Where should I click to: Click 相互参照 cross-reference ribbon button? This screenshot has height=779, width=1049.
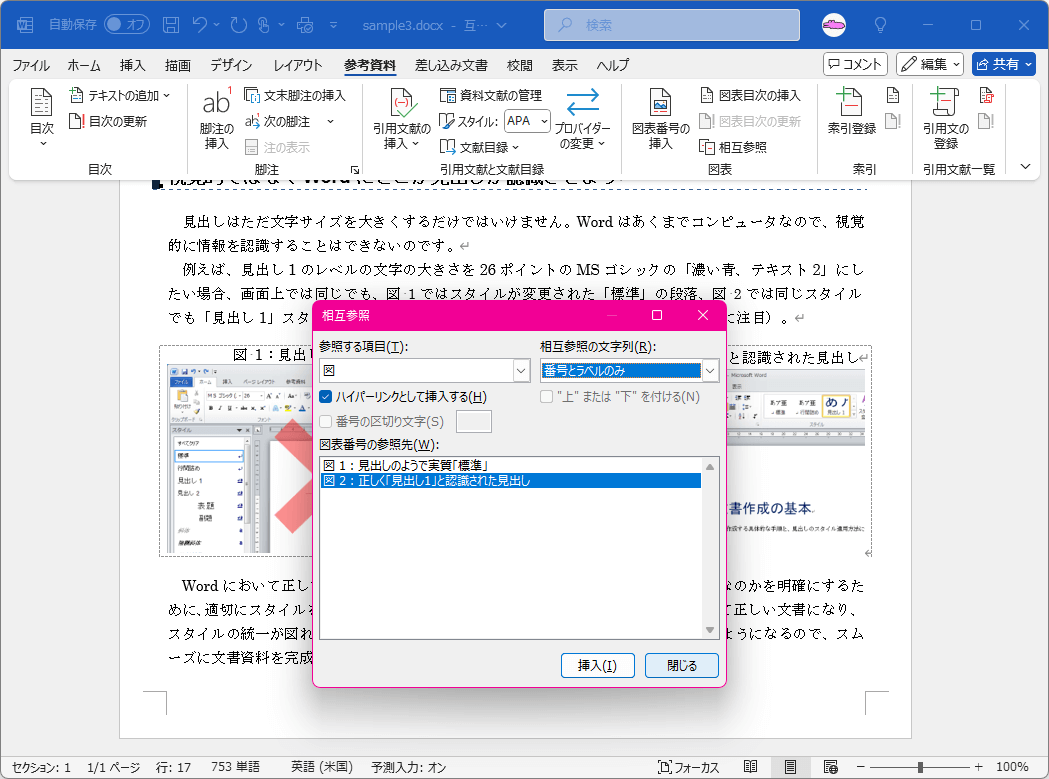(733, 147)
